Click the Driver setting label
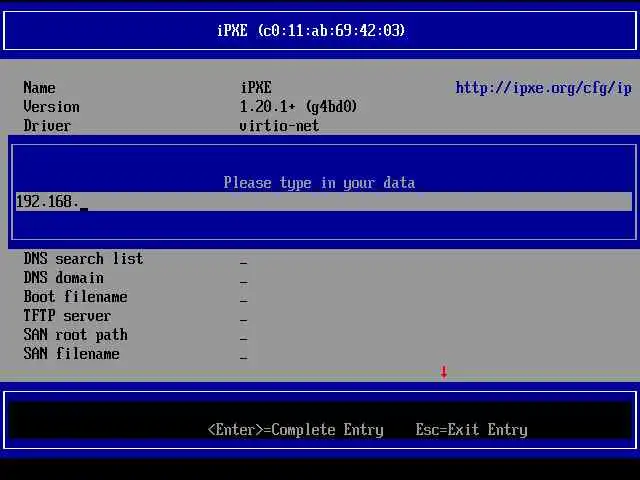This screenshot has height=480, width=640. coord(47,126)
